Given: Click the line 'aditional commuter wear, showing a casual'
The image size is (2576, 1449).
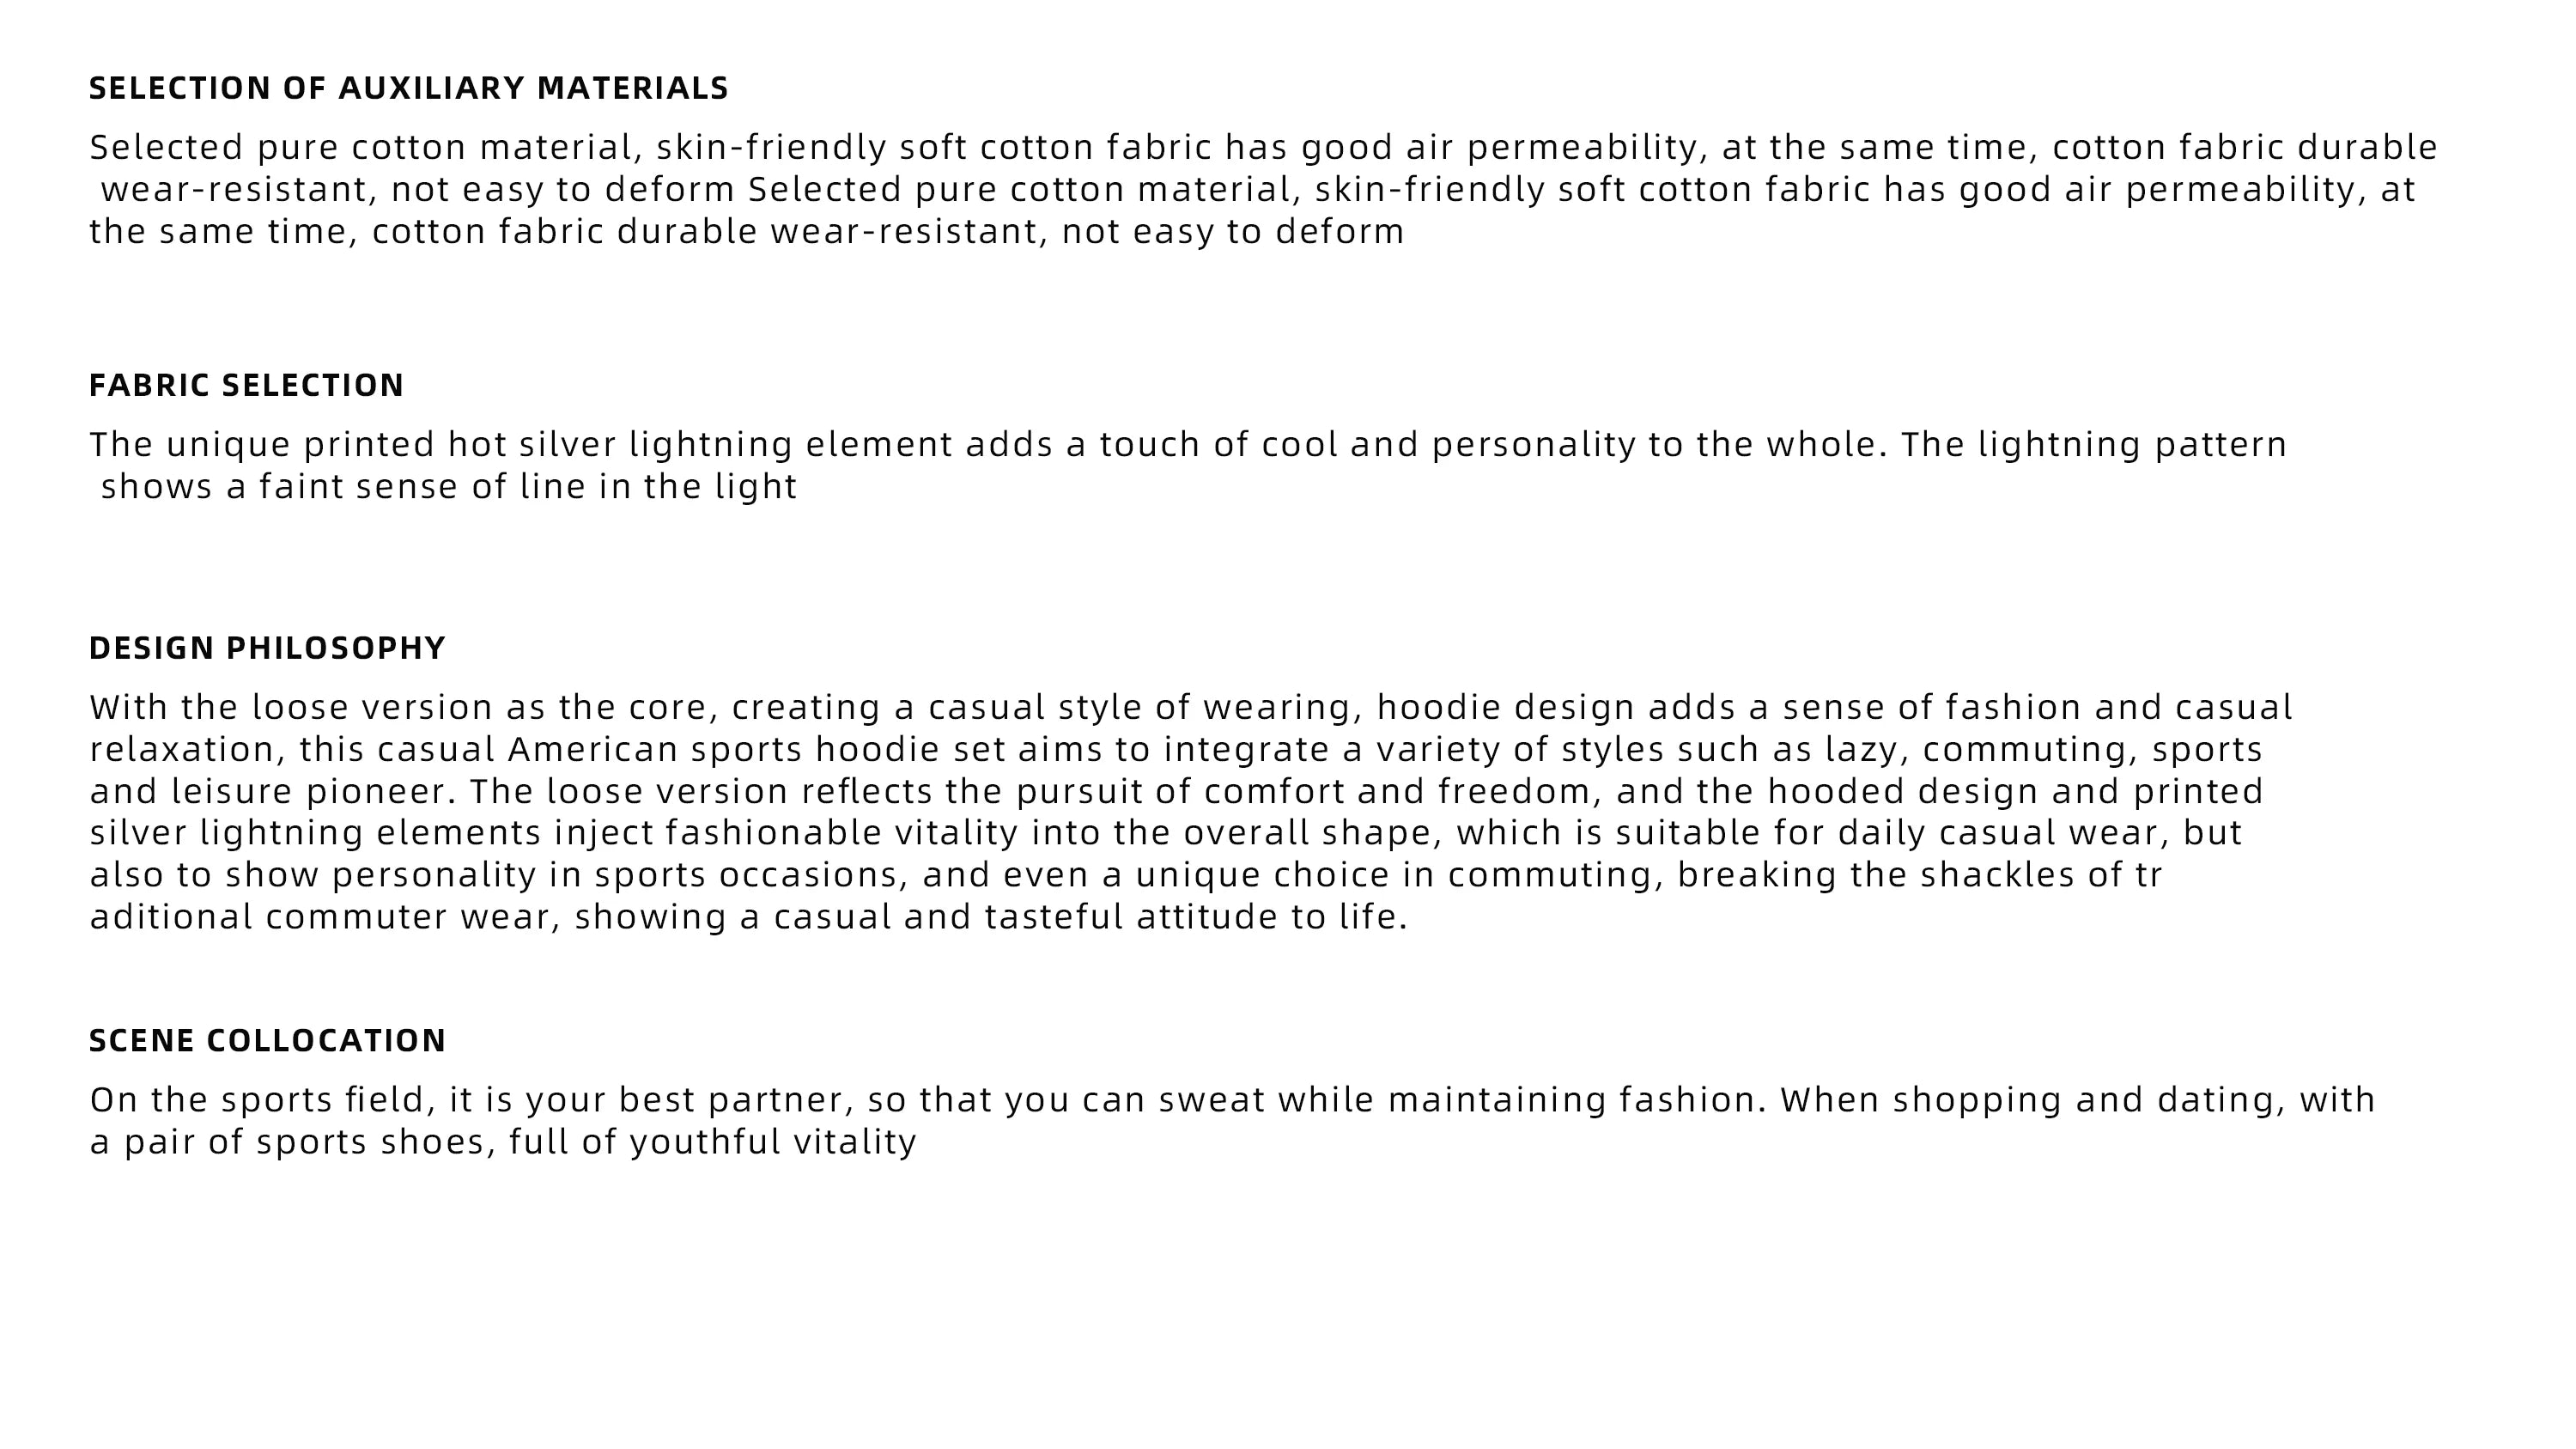Looking at the screenshot, I should 749,917.
